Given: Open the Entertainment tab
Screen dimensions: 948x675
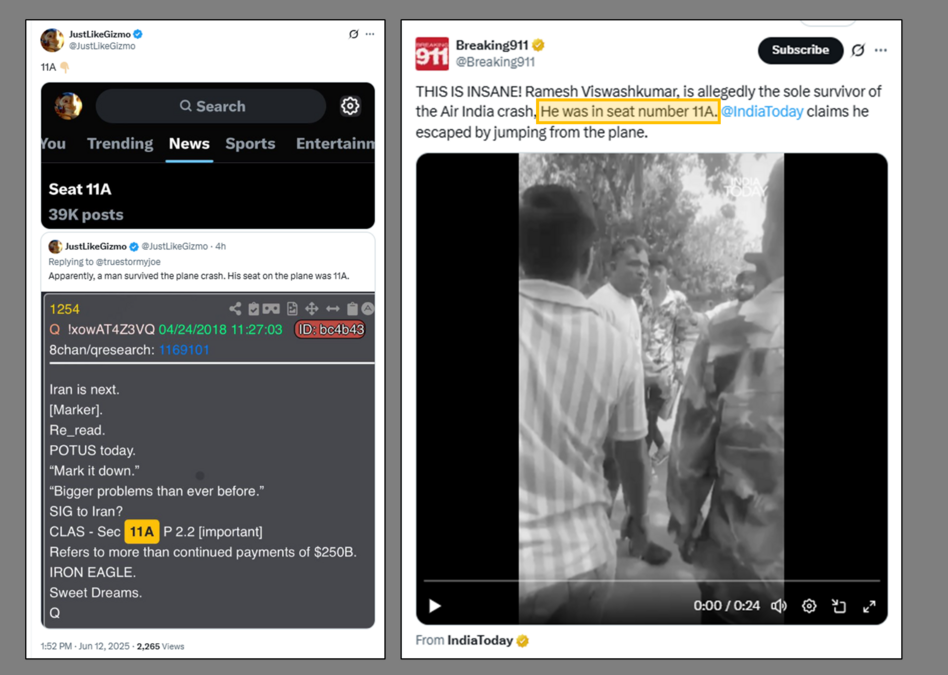Looking at the screenshot, I should (x=335, y=143).
